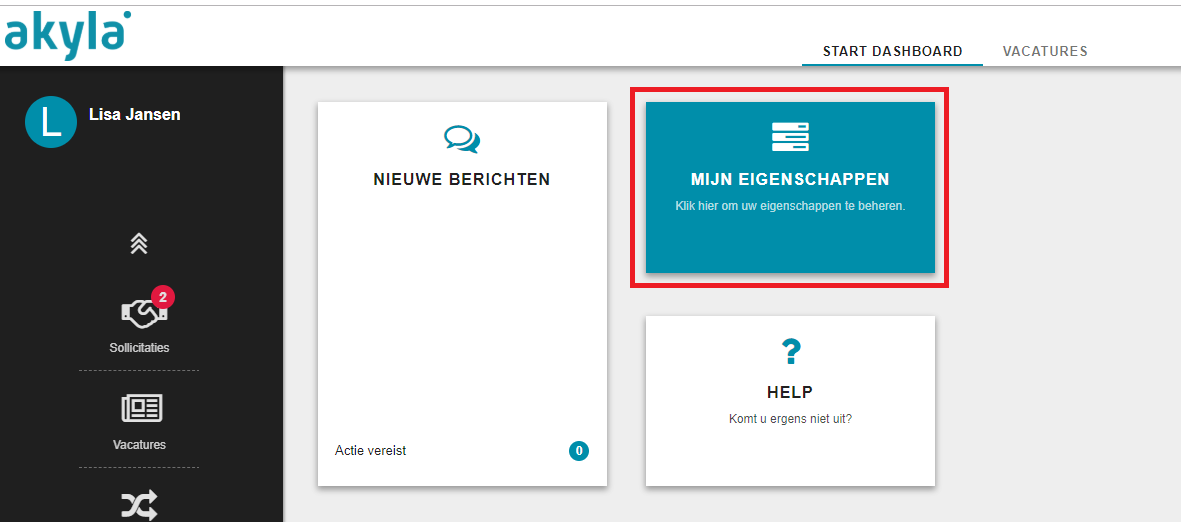Click 'Komt u ergens niet uit?' text
The height and width of the screenshot is (522, 1181).
790,419
